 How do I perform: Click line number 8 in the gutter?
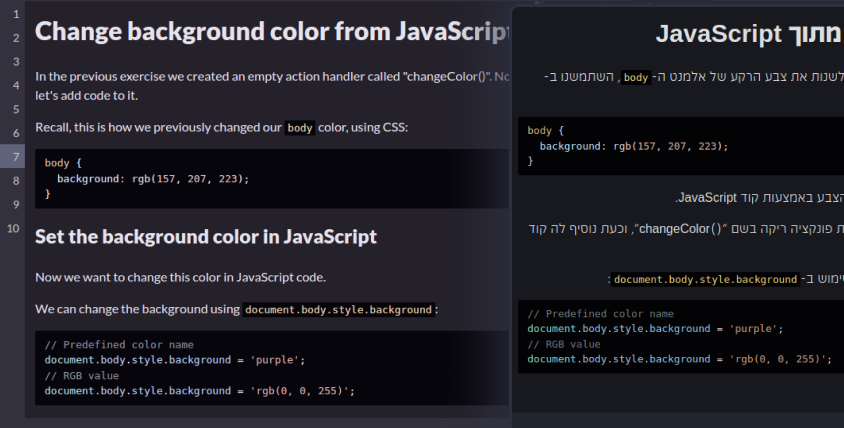pos(16,180)
